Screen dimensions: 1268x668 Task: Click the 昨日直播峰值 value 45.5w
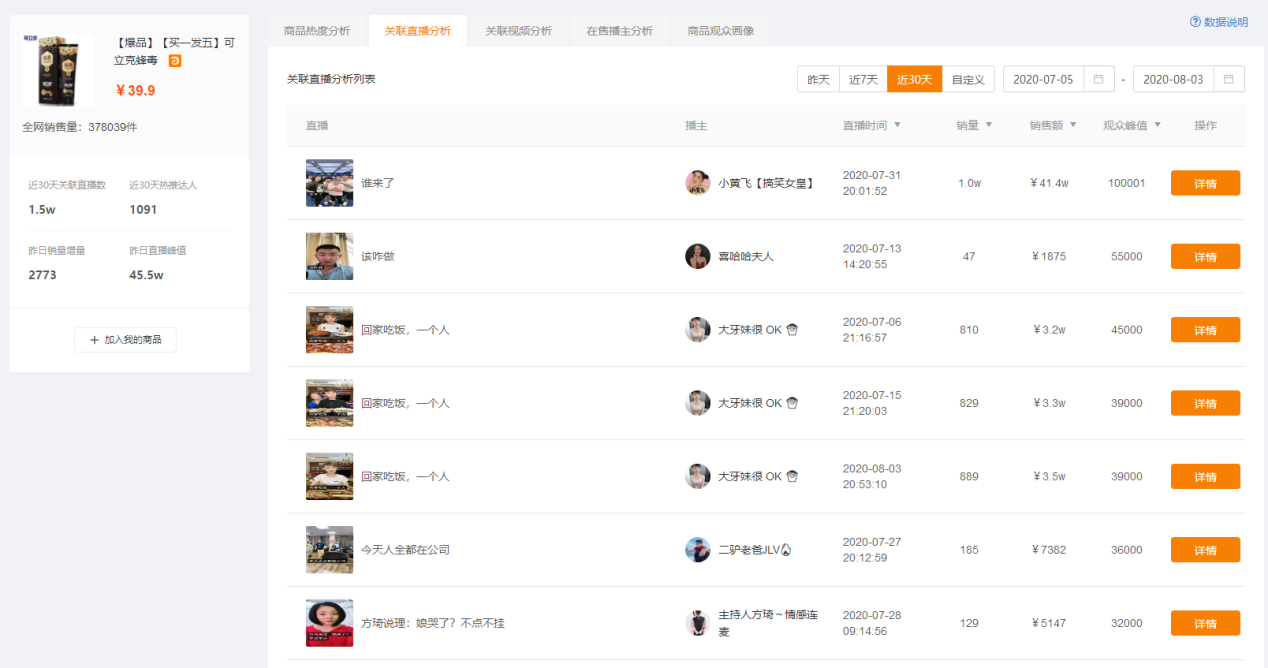(146, 274)
